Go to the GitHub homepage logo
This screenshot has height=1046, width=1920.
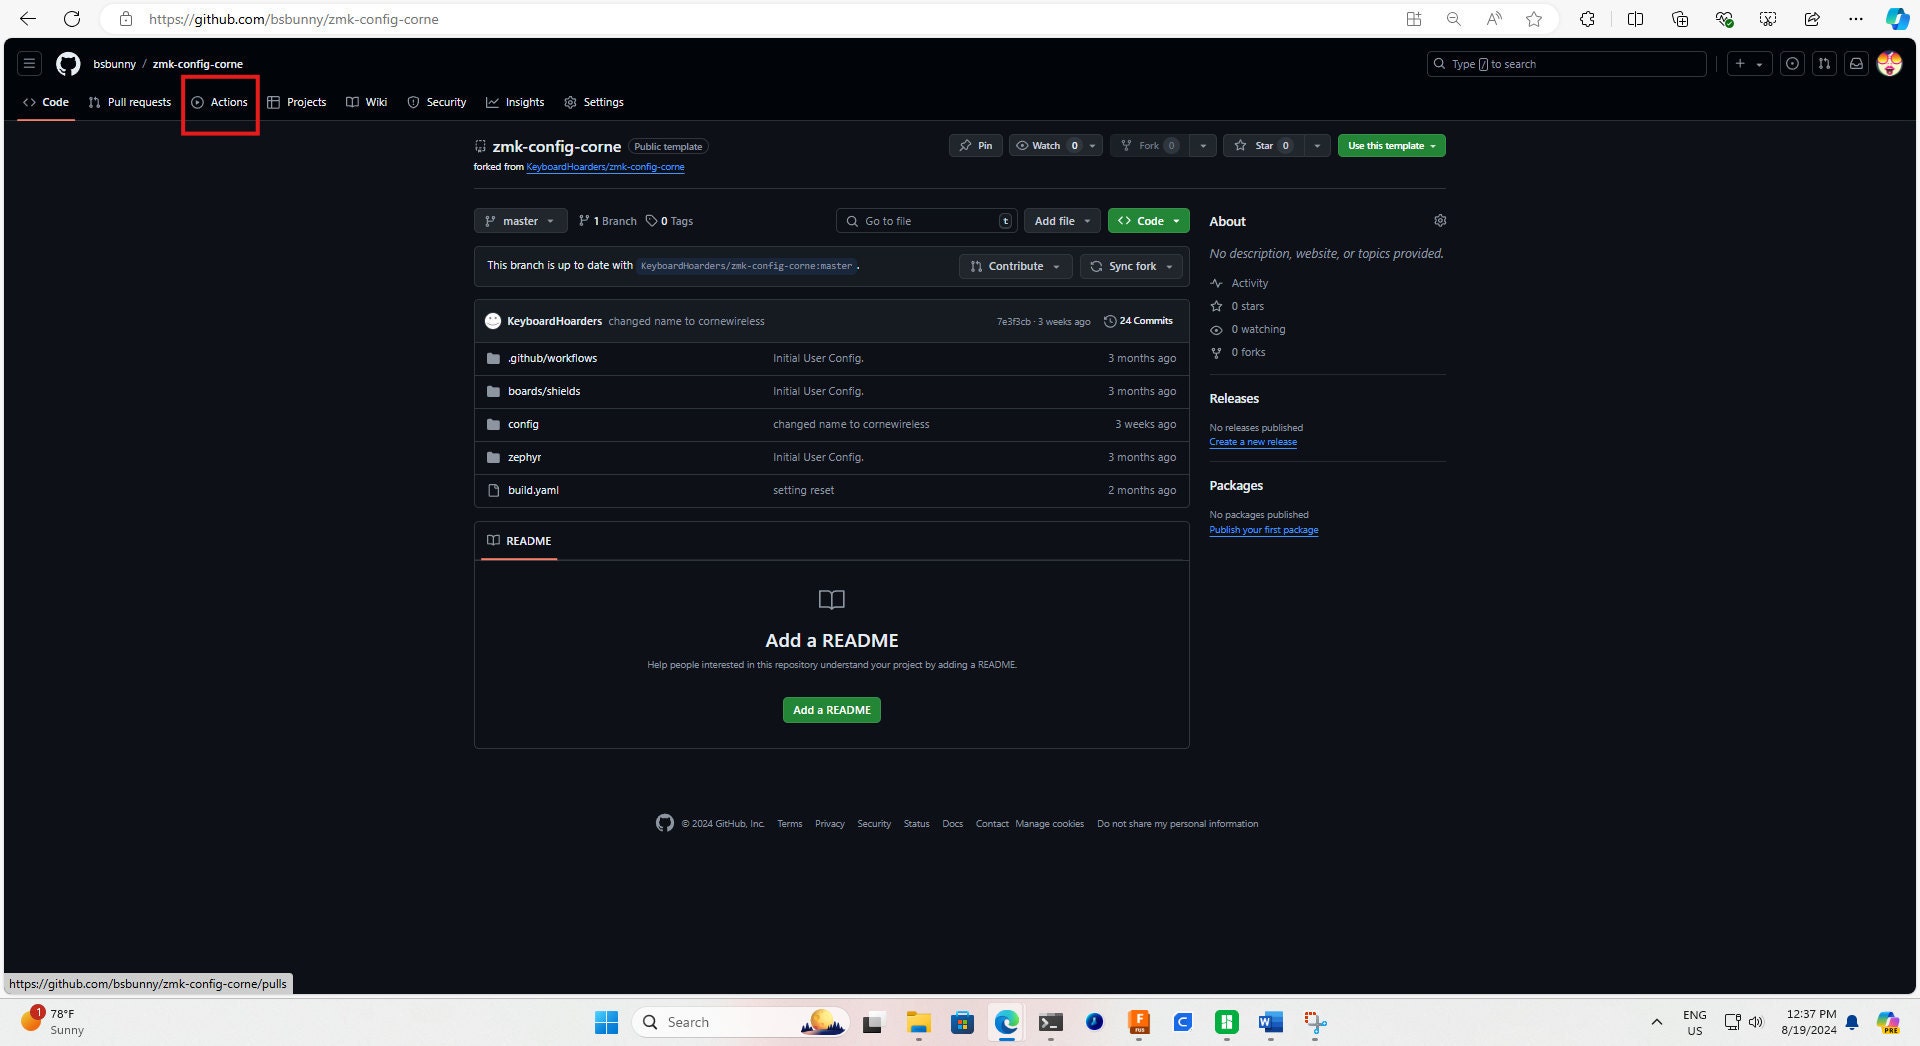pos(68,64)
